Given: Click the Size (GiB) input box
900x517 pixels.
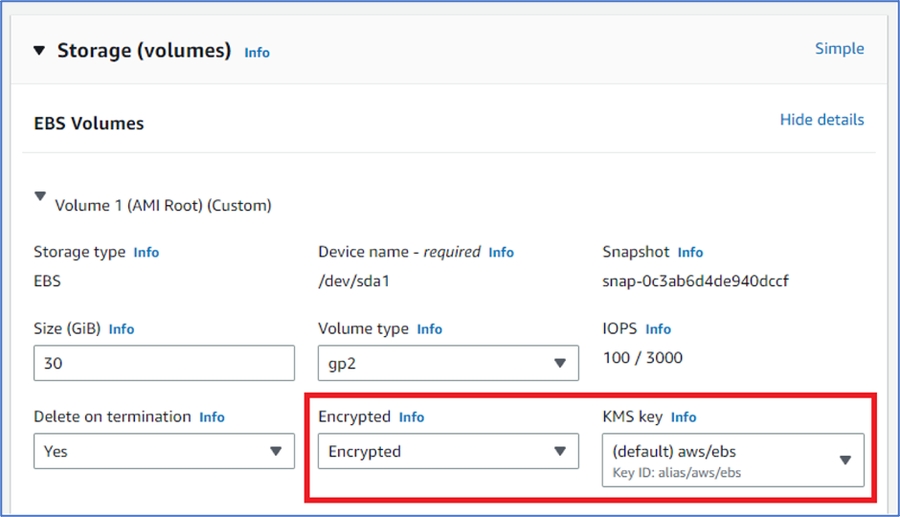Looking at the screenshot, I should (x=164, y=363).
